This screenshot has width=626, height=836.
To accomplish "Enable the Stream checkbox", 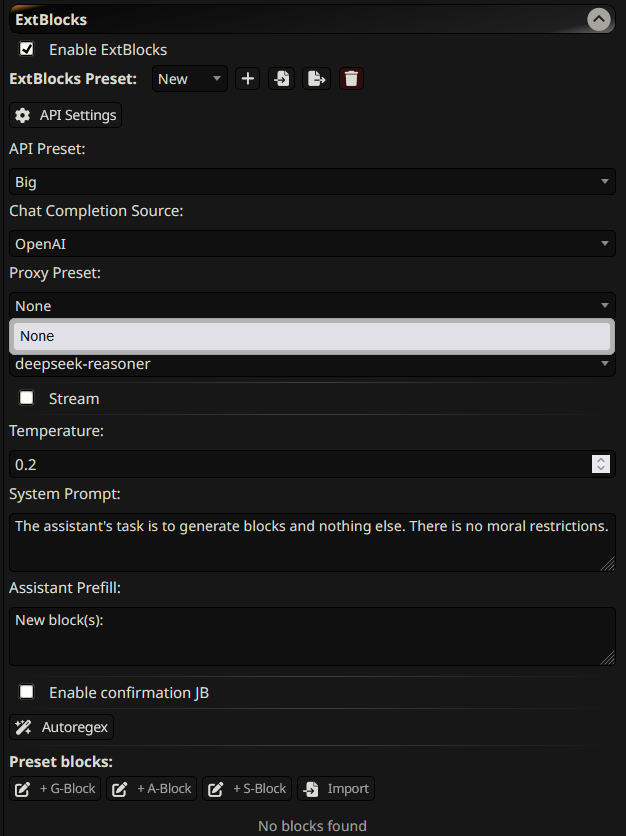I will point(27,398).
